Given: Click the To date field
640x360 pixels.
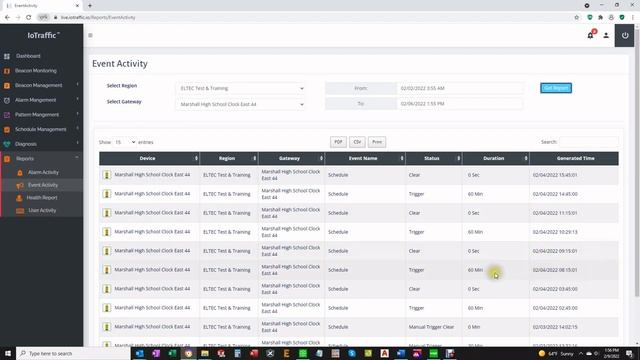Looking at the screenshot, I should point(460,104).
